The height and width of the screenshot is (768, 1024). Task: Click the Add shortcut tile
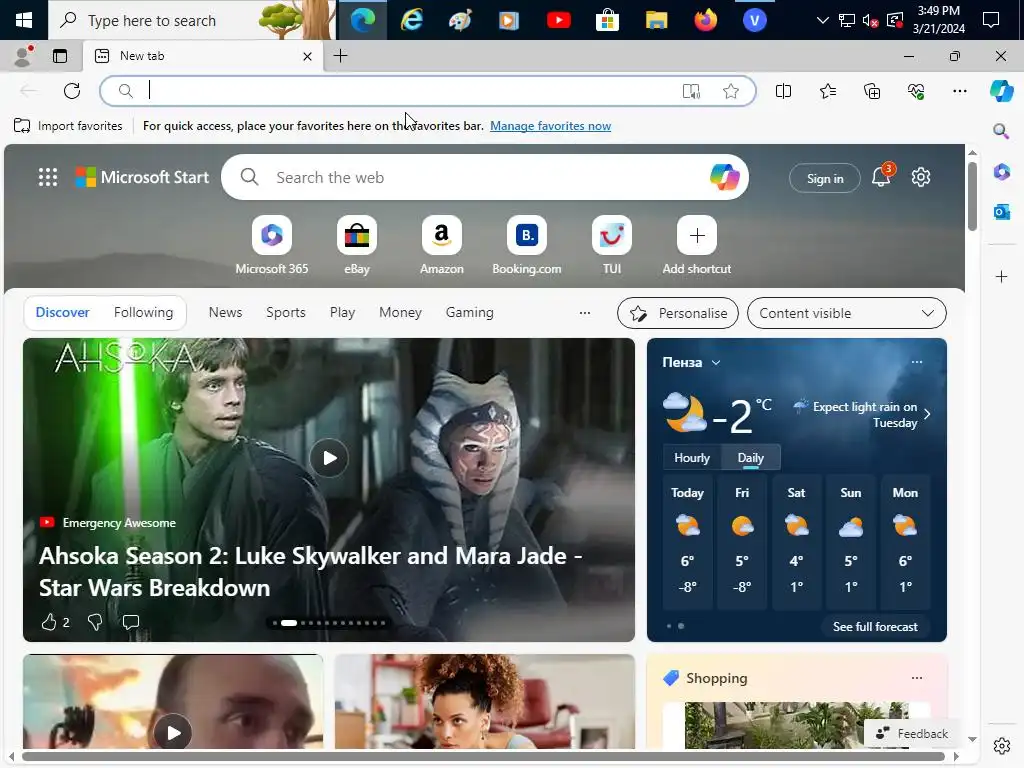click(x=697, y=245)
